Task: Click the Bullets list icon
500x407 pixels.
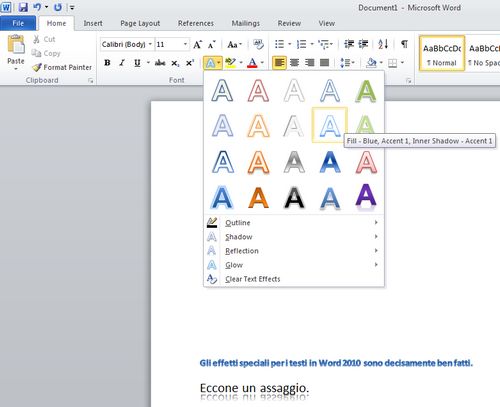Action: pyautogui.click(x=279, y=44)
